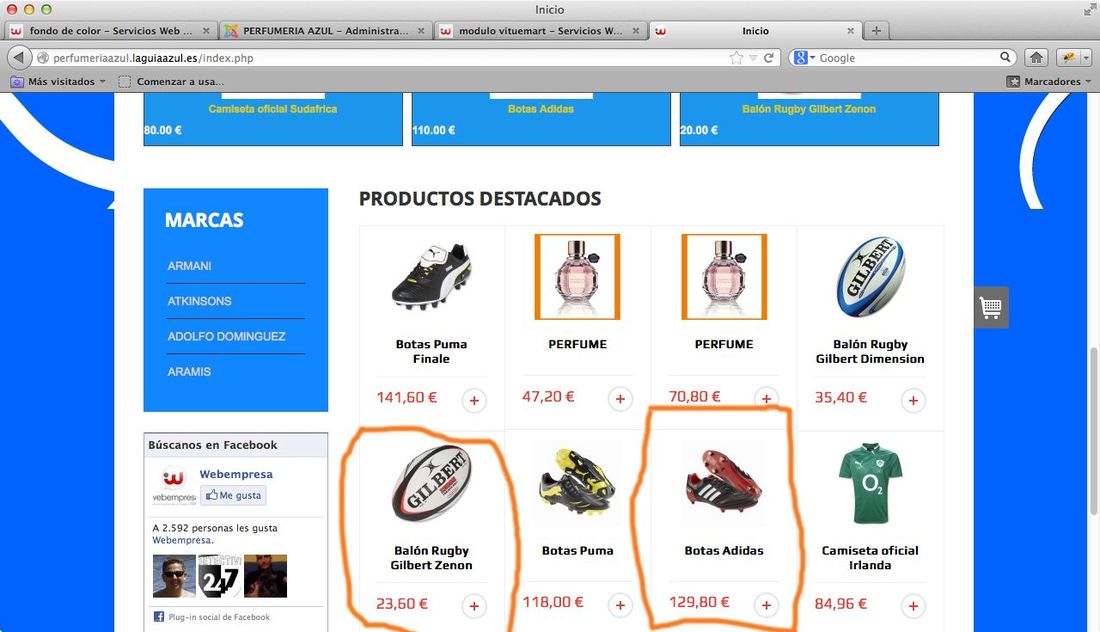Switch to modulo vituemart tab
The height and width of the screenshot is (632, 1100).
(x=539, y=31)
